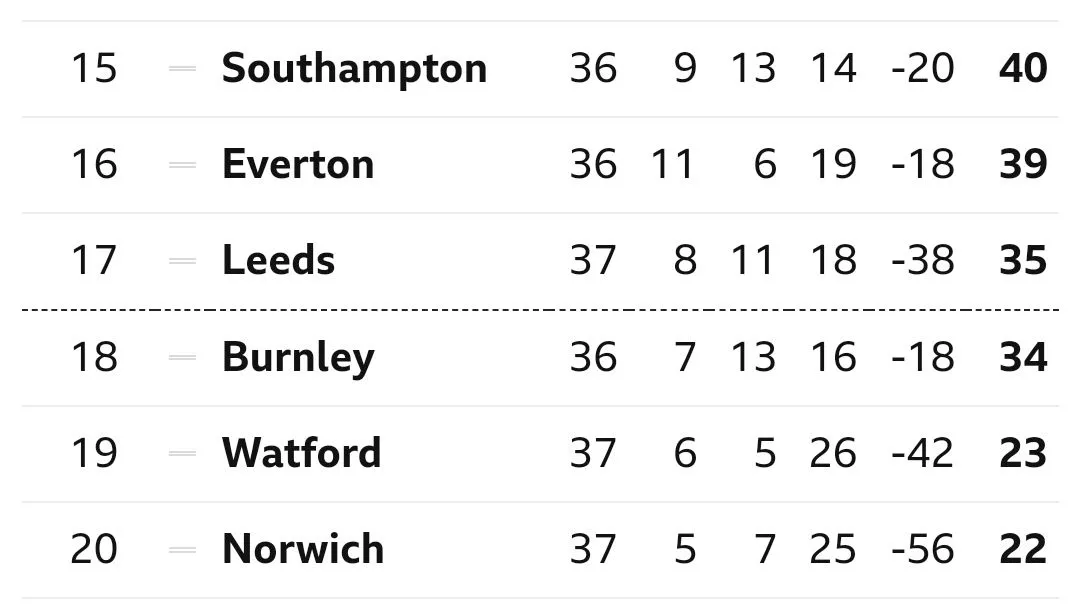Click the Leeds team name

[278, 261]
